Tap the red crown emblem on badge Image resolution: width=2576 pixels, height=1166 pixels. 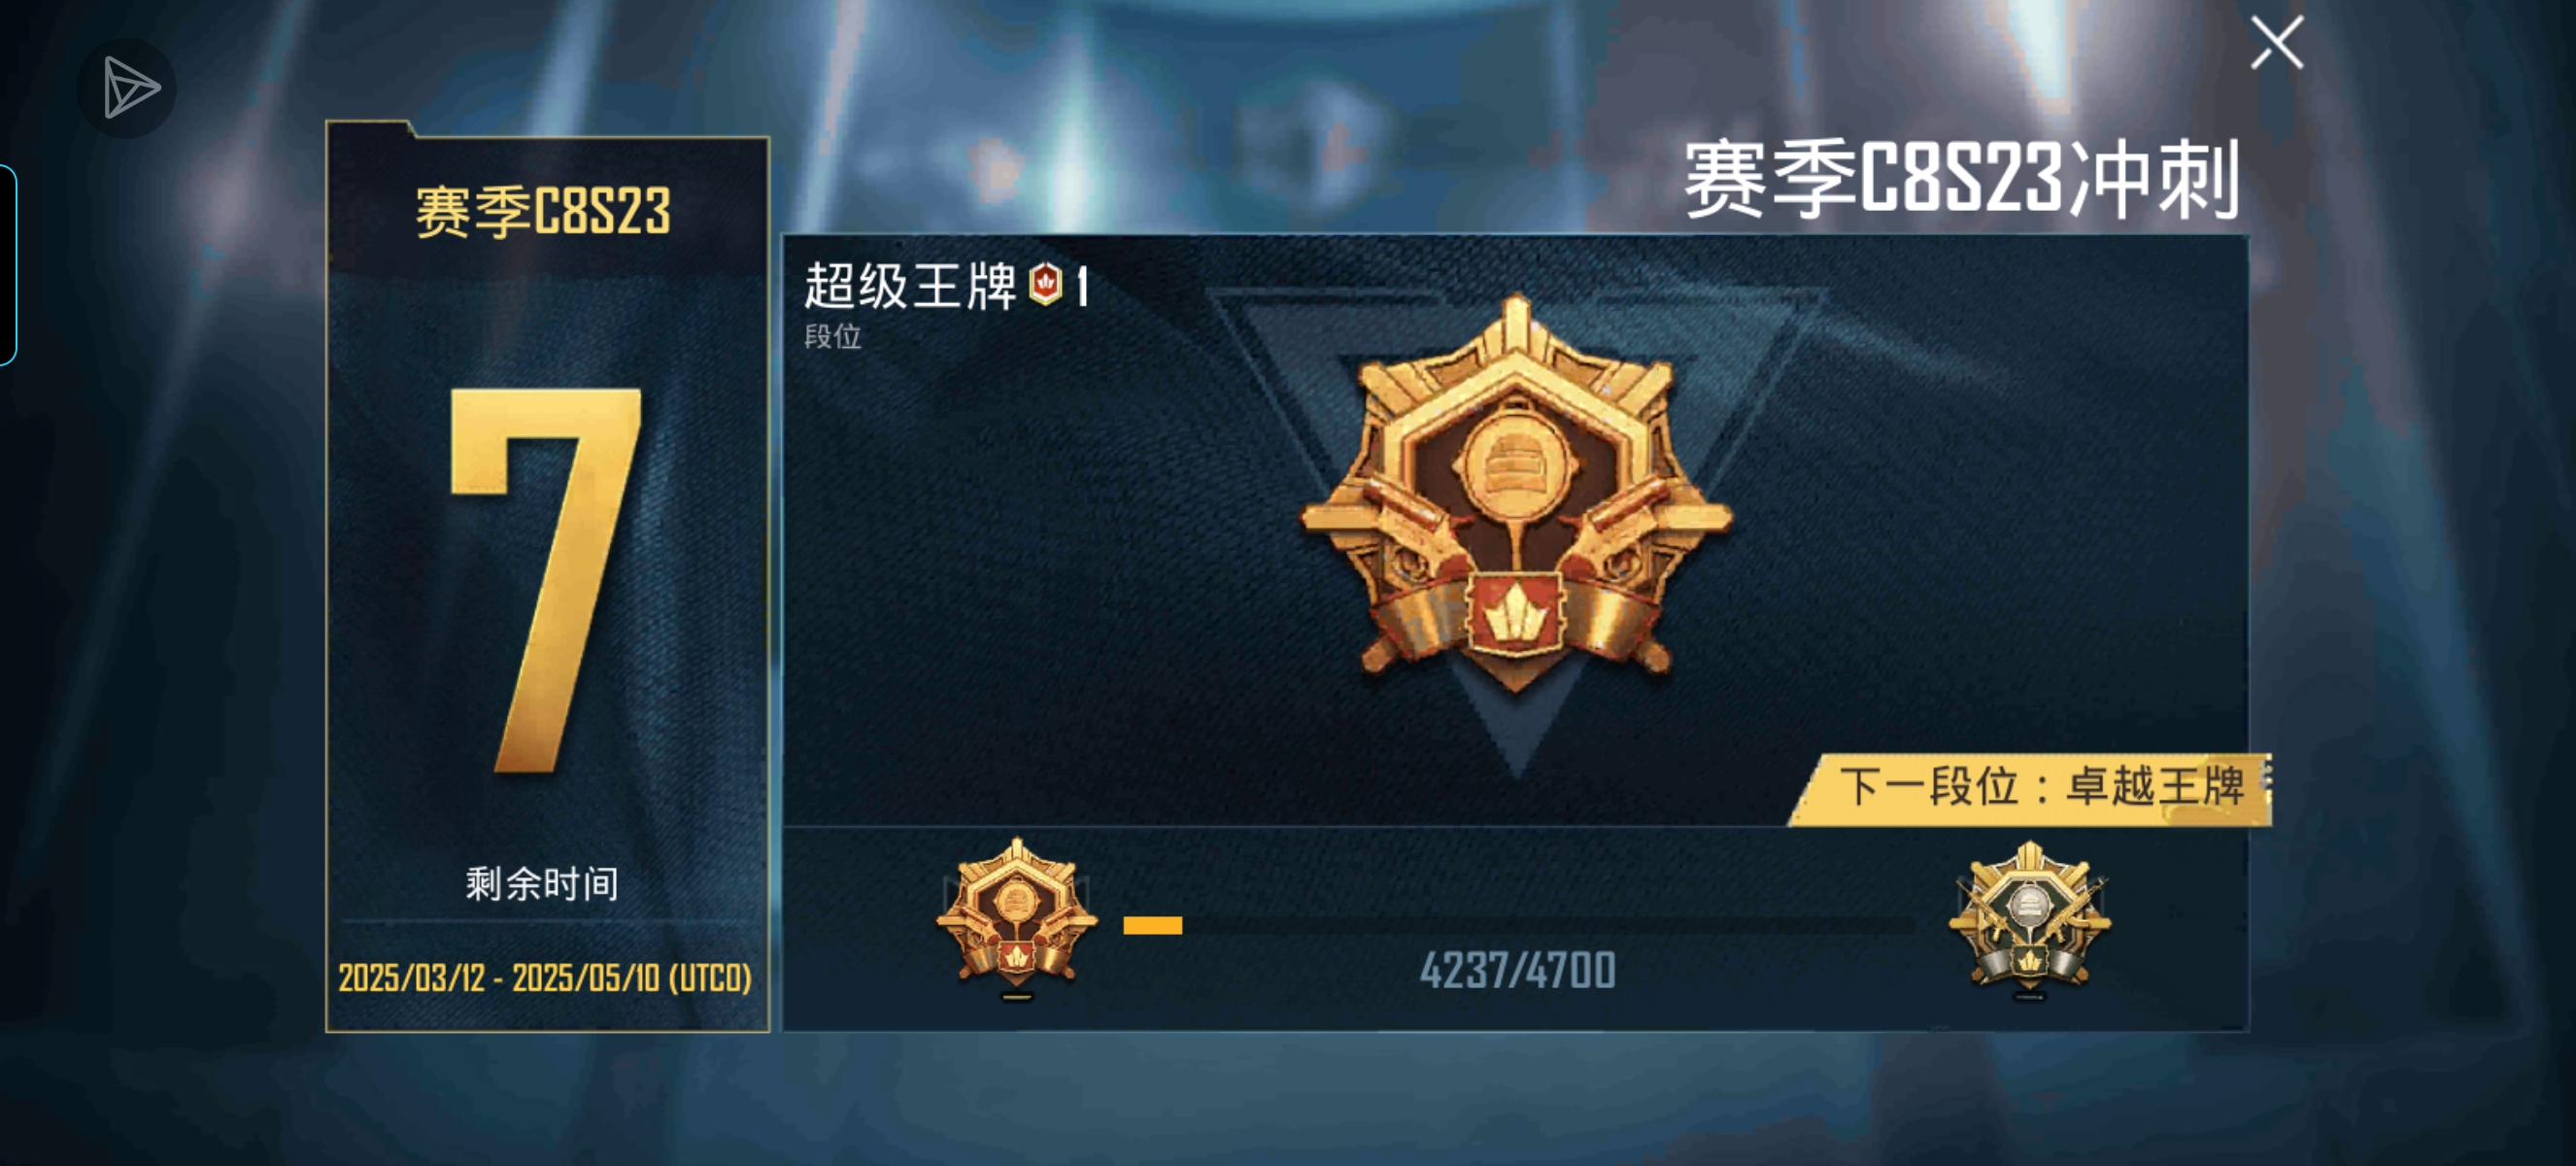coord(1516,612)
